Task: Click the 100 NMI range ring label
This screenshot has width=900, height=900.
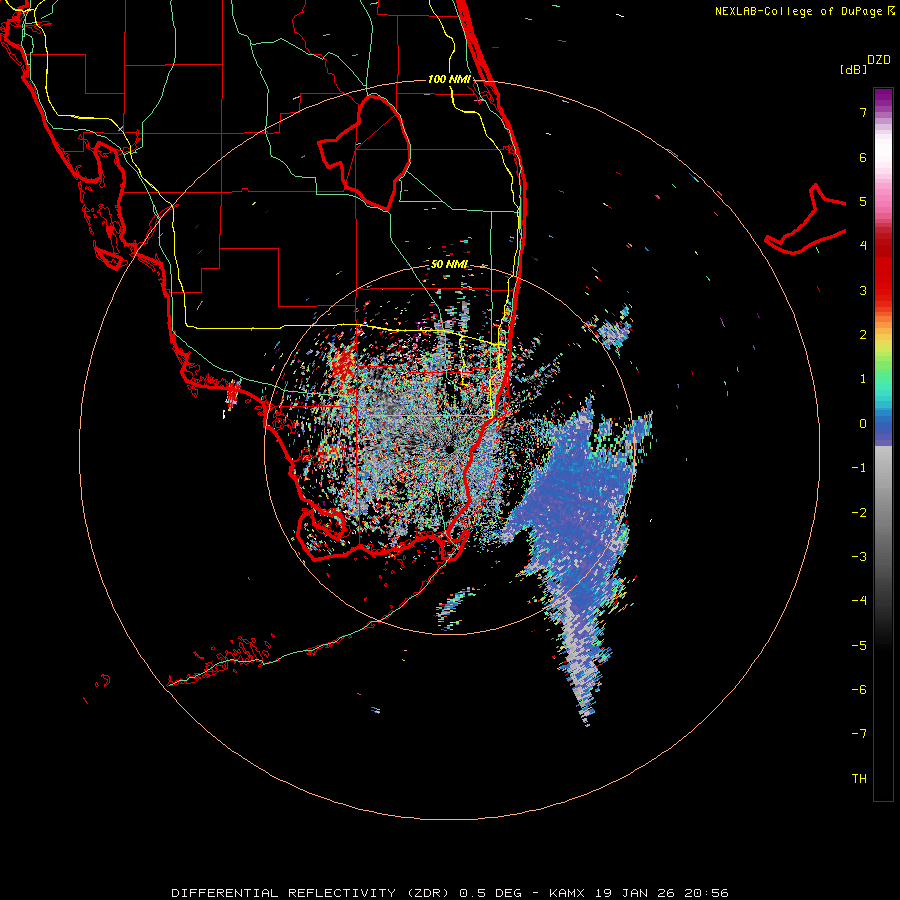Action: (x=449, y=79)
